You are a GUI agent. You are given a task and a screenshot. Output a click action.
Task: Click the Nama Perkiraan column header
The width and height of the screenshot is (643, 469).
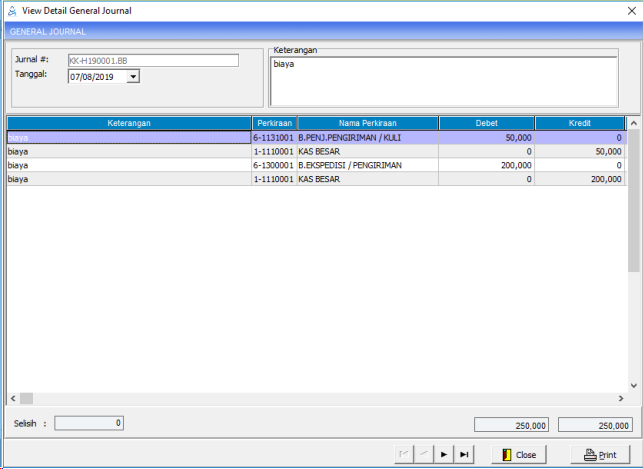tap(367, 123)
